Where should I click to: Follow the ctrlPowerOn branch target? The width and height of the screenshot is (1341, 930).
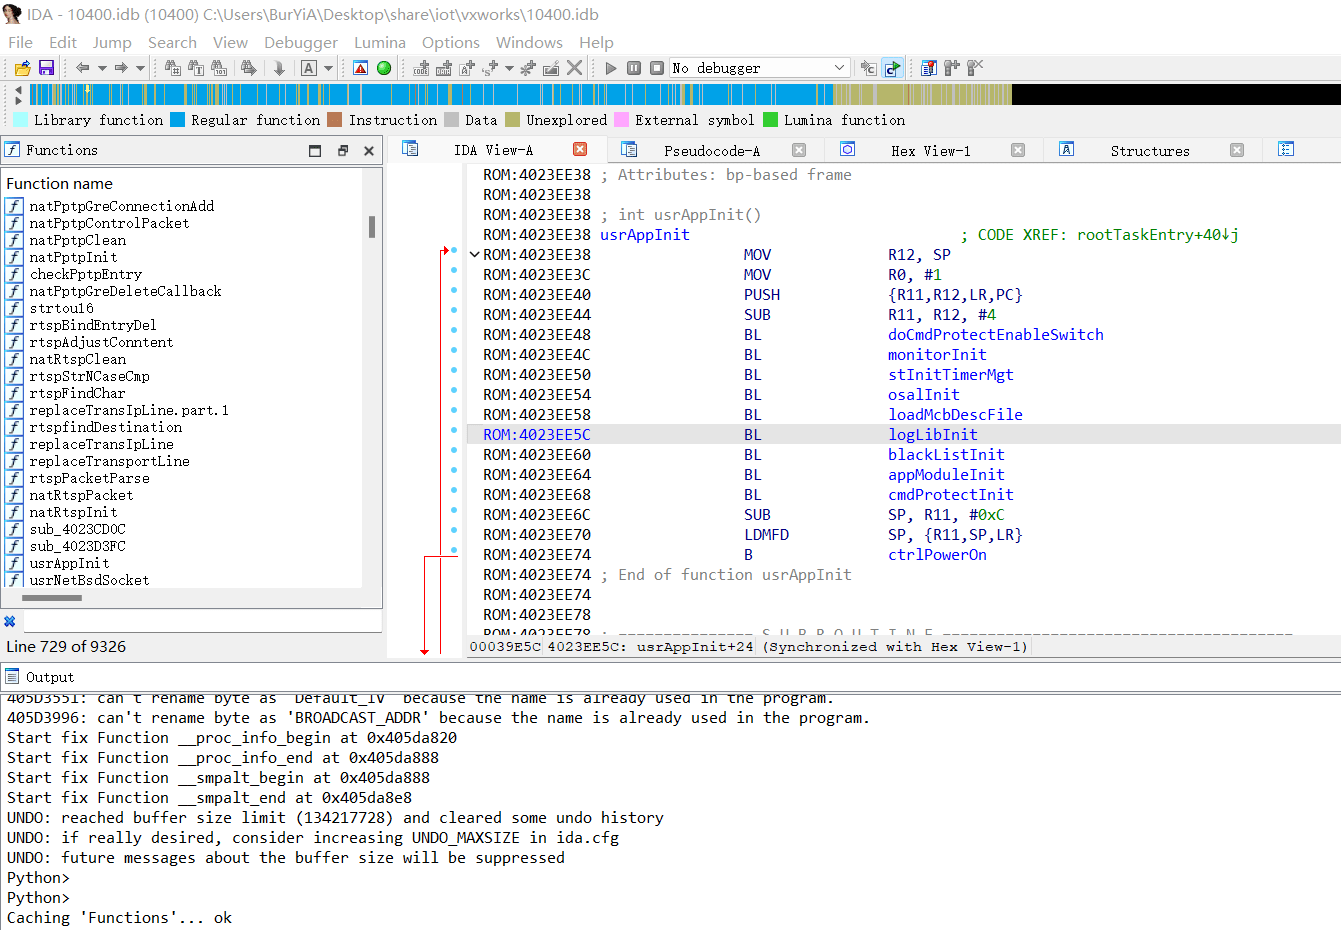[x=937, y=554]
